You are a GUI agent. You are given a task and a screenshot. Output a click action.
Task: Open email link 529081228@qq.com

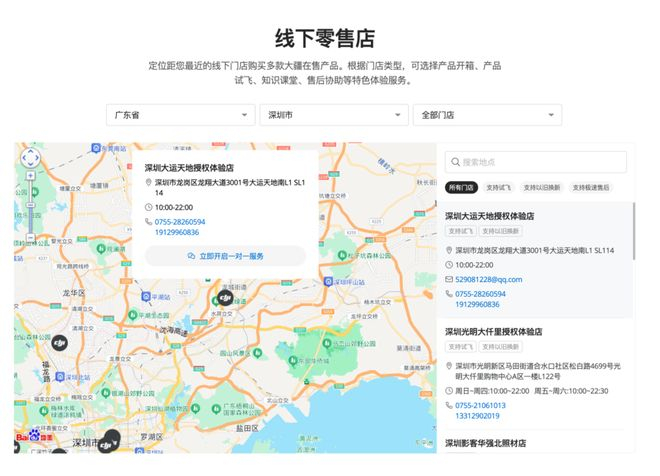pyautogui.click(x=488, y=279)
